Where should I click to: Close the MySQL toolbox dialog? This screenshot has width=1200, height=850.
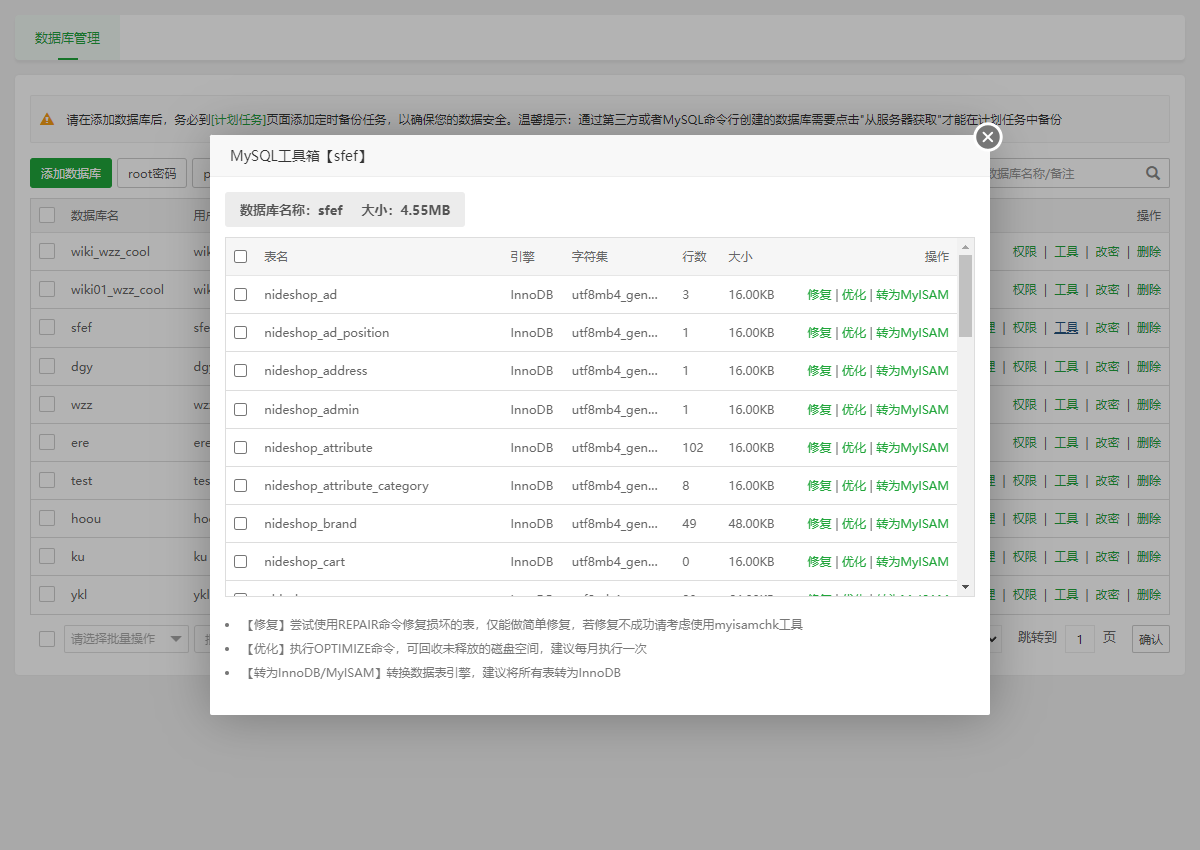988,137
